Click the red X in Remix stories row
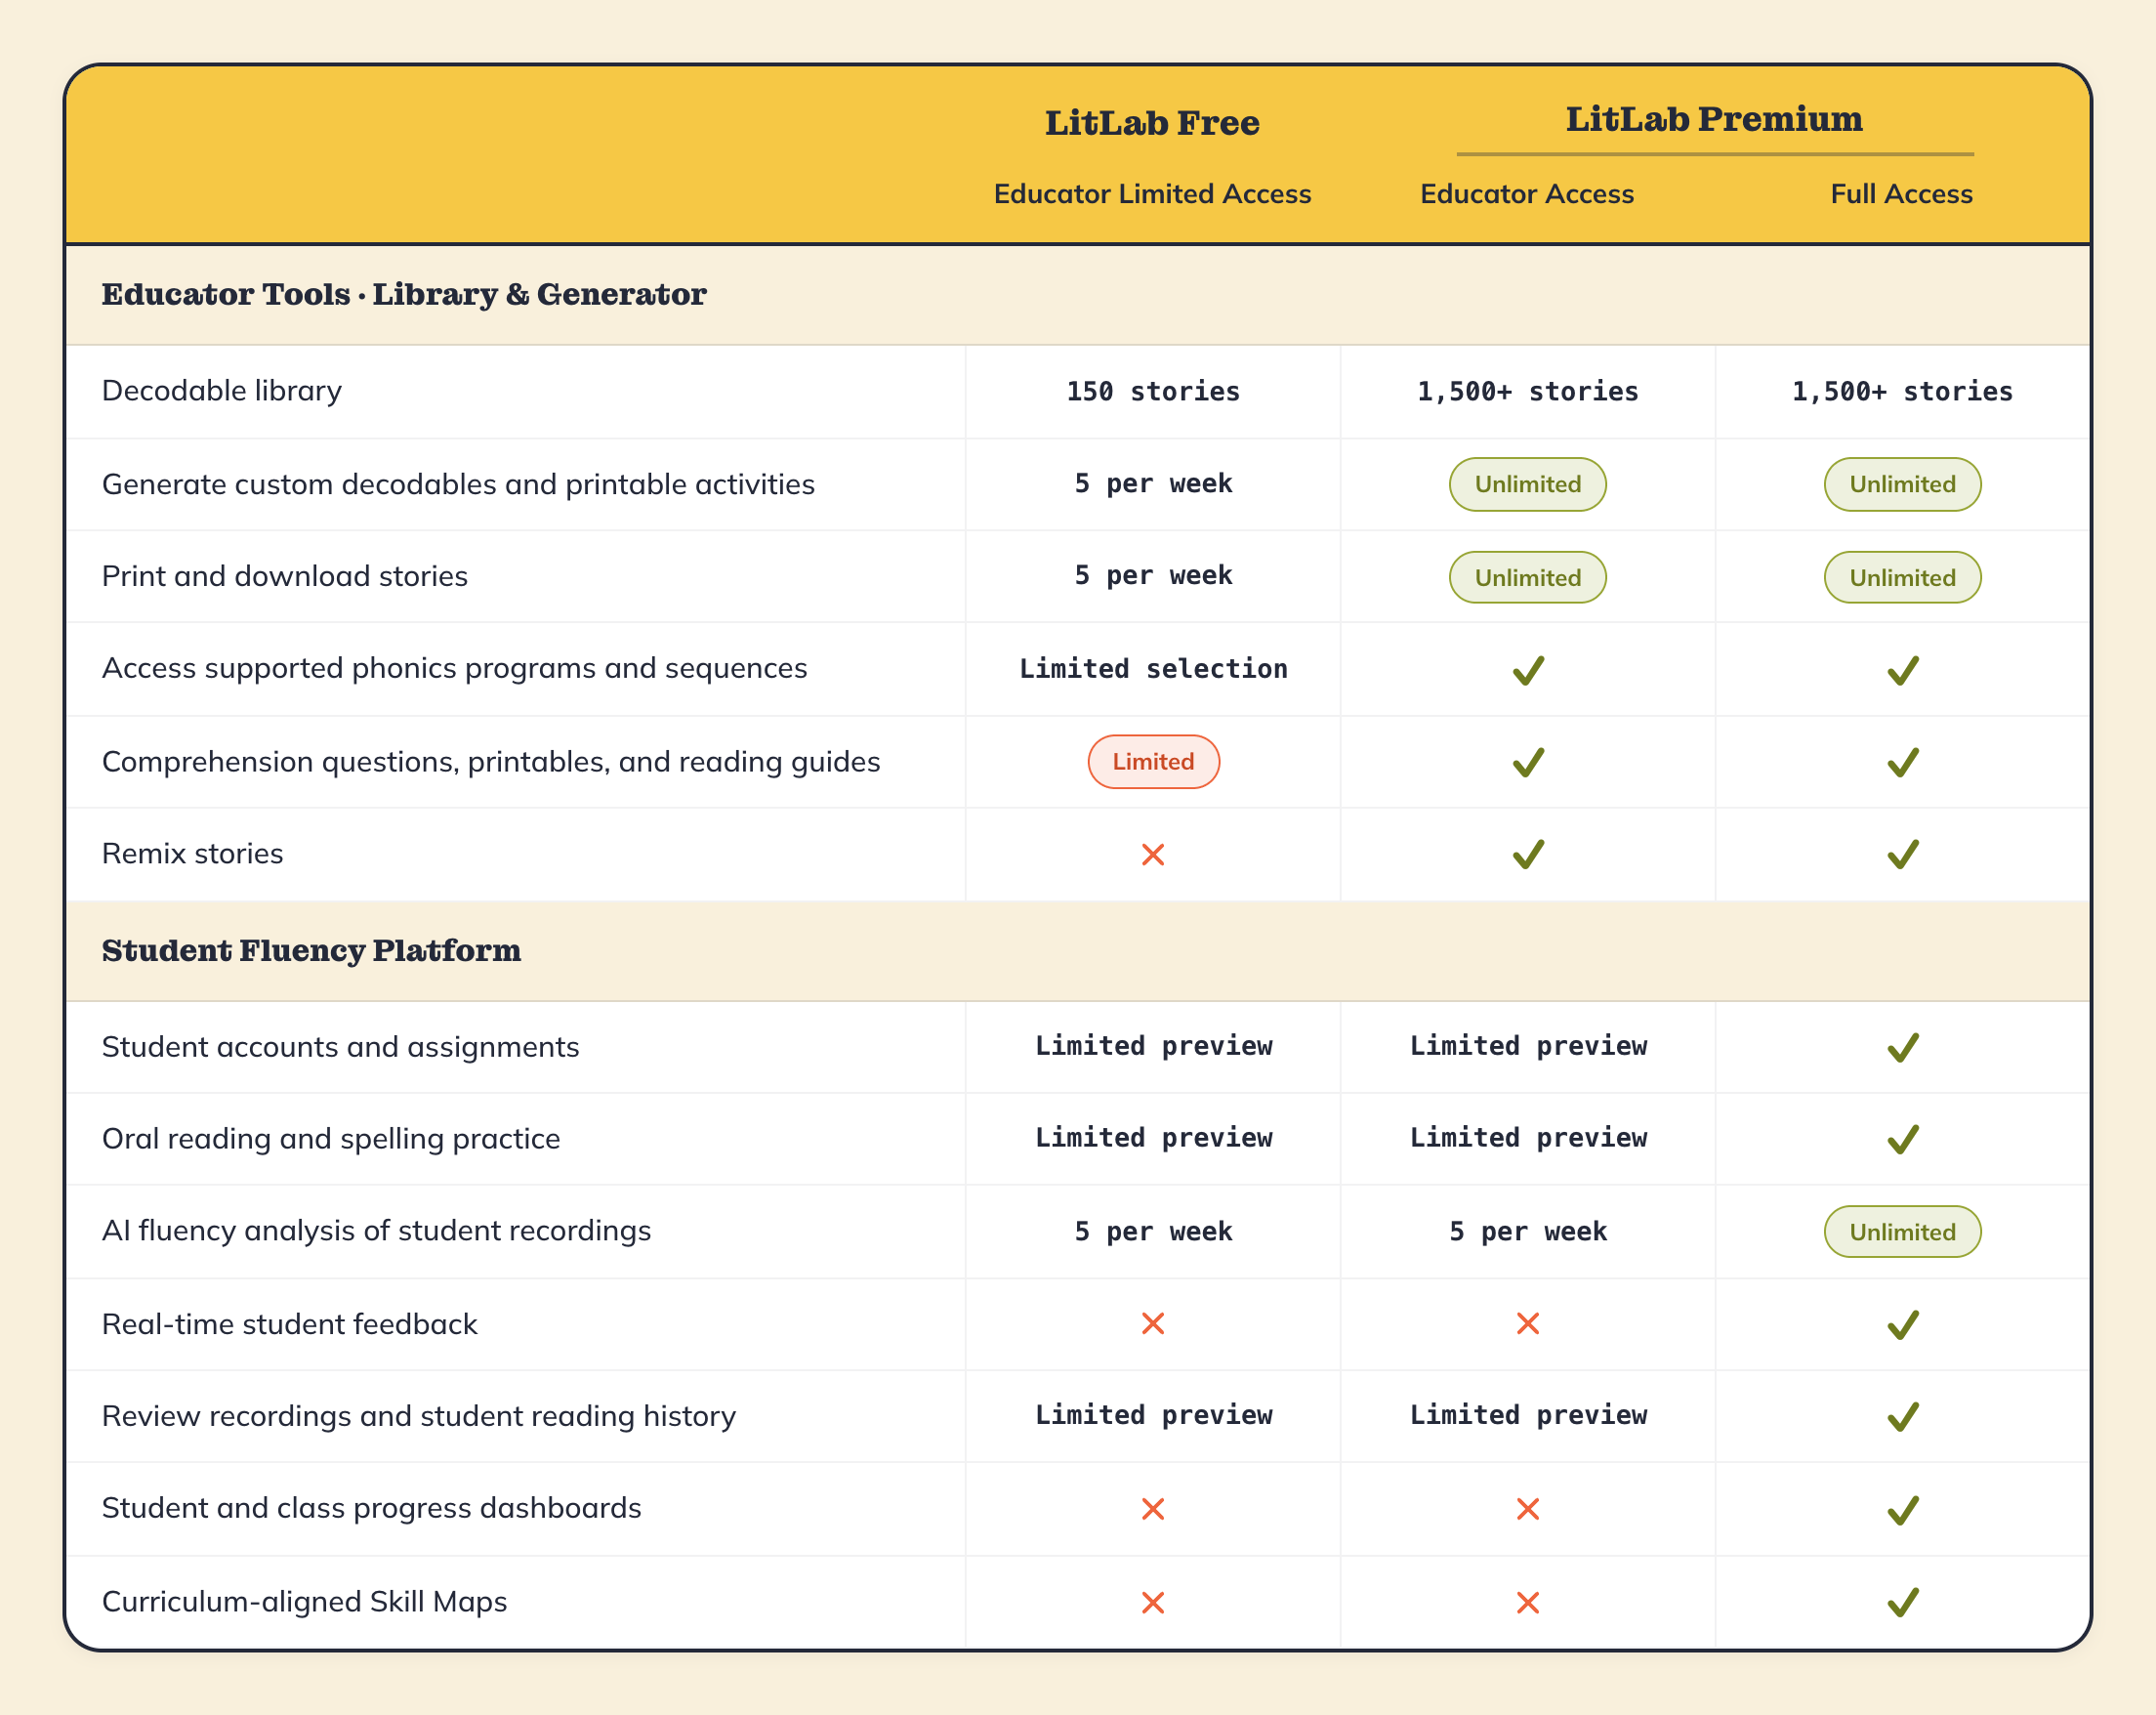Image resolution: width=2156 pixels, height=1715 pixels. 1153,854
